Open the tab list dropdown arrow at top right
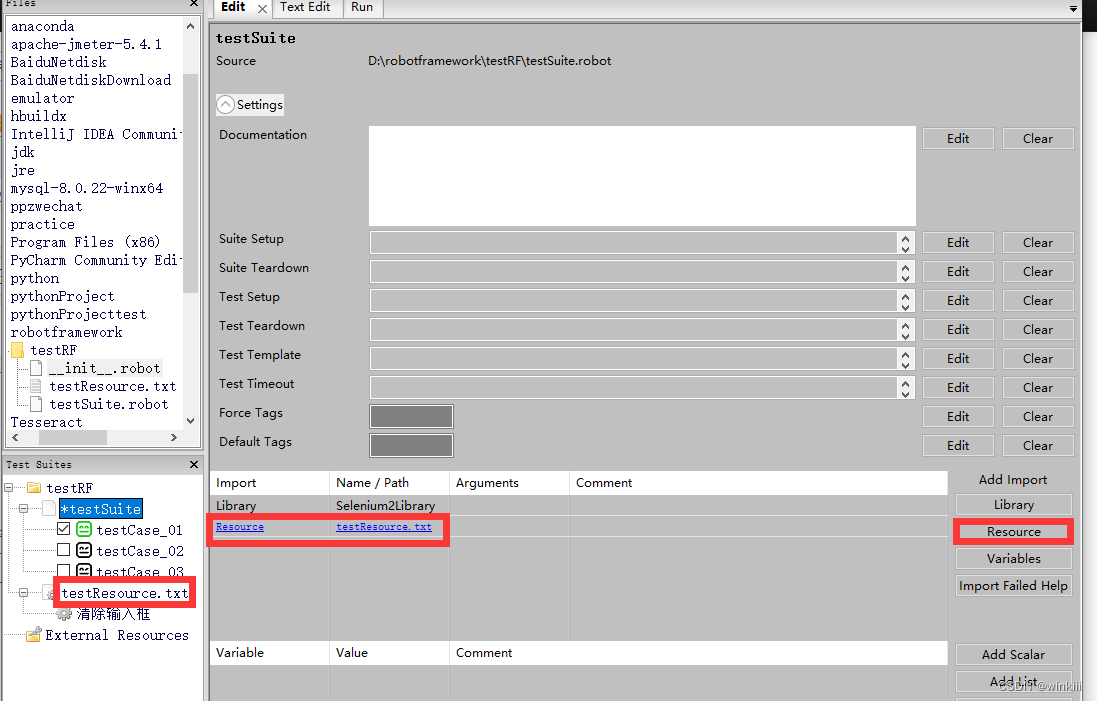 pyautogui.click(x=1073, y=8)
